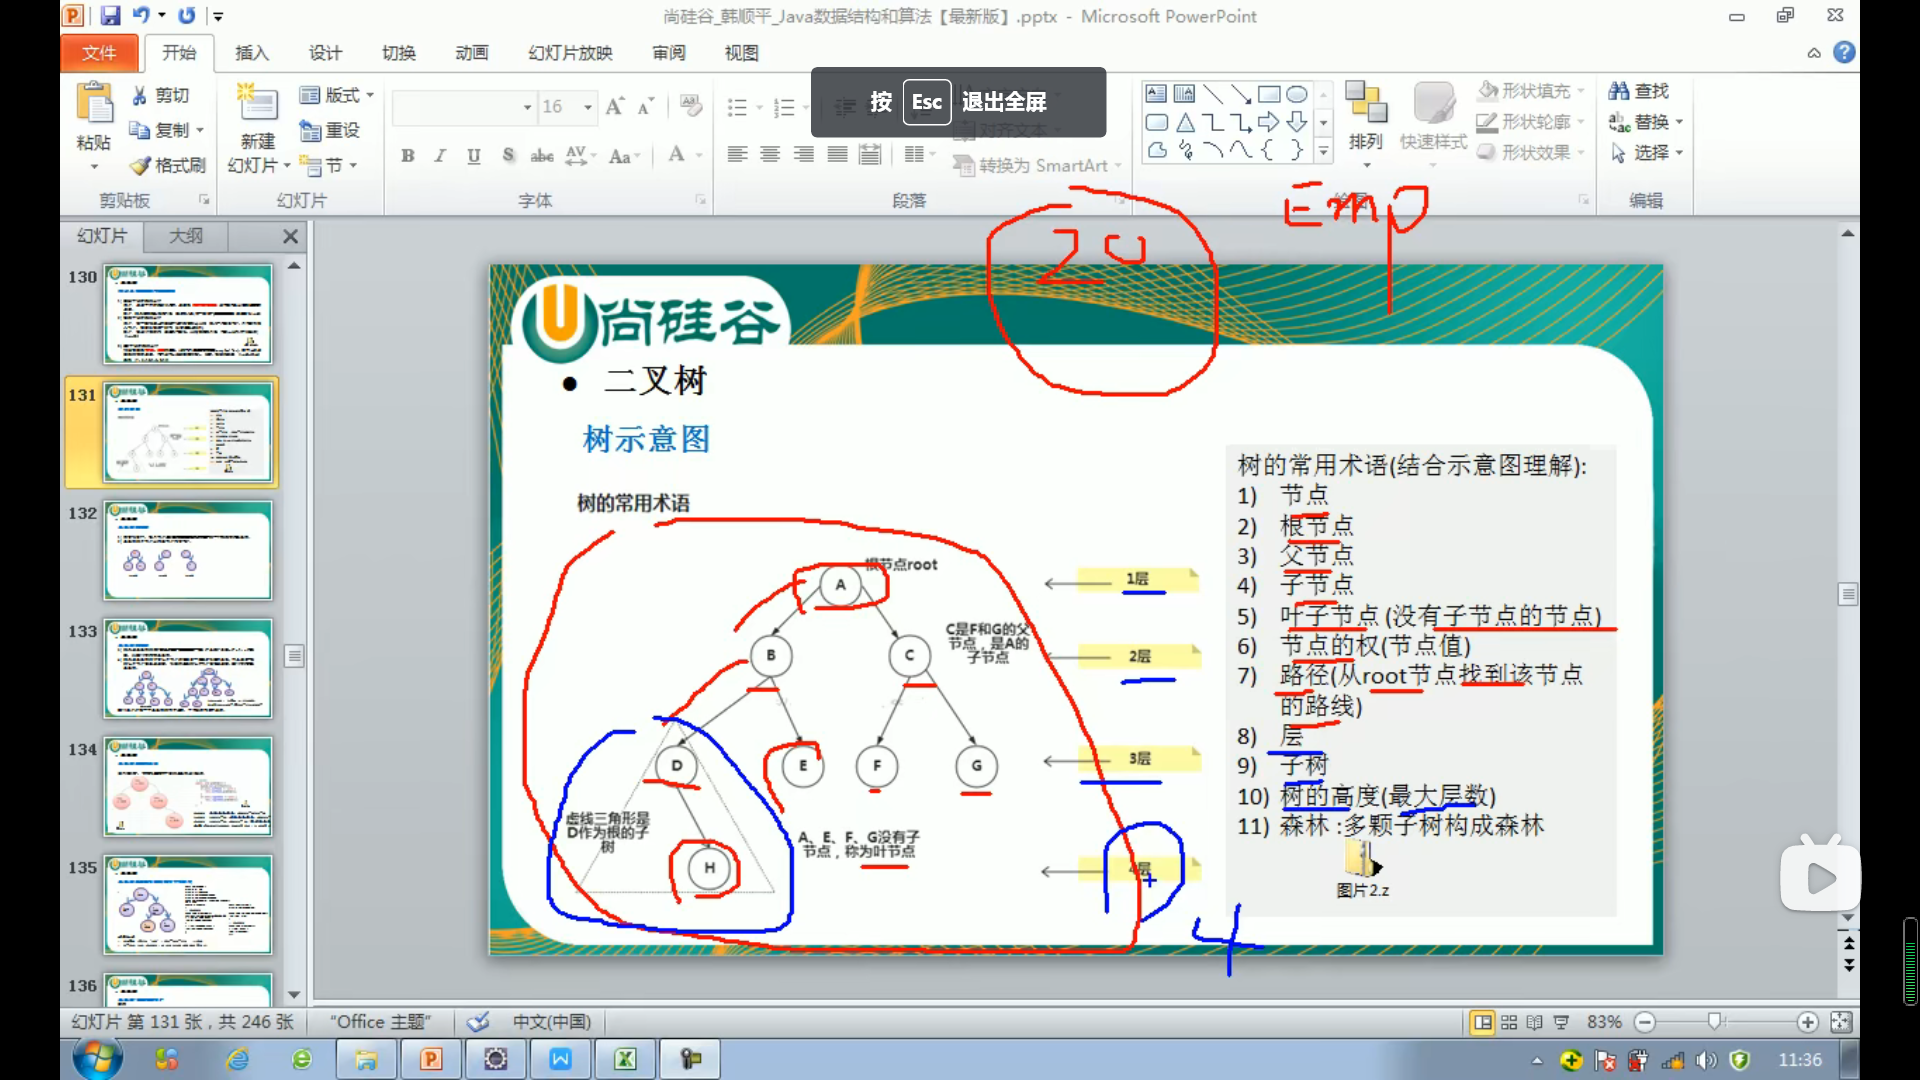Click the center text alignment icon
The height and width of the screenshot is (1080, 1920).
[770, 154]
